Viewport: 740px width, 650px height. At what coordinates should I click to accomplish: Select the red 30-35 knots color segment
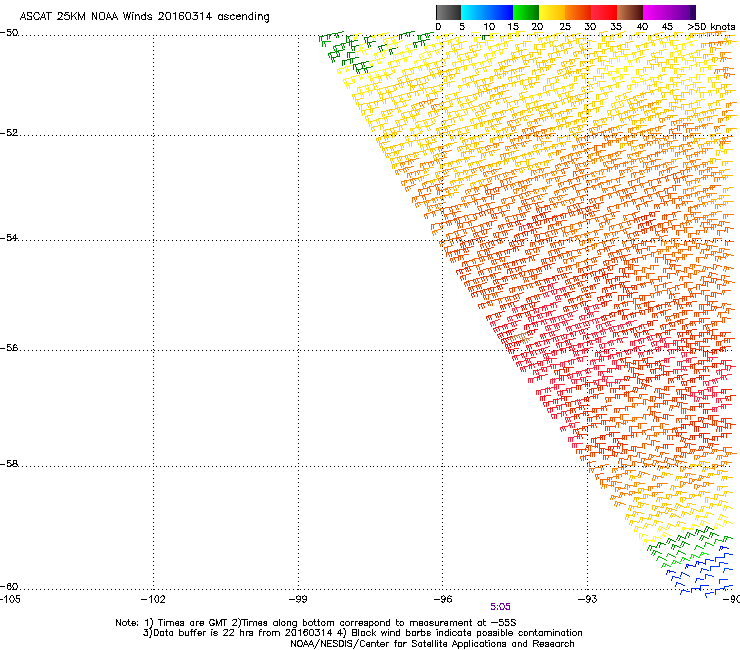pyautogui.click(x=604, y=12)
